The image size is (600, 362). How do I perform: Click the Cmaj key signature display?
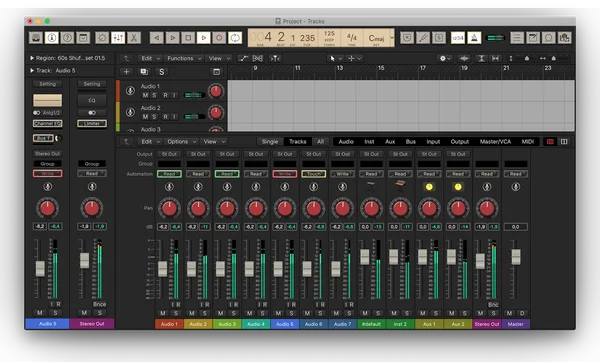[x=376, y=38]
